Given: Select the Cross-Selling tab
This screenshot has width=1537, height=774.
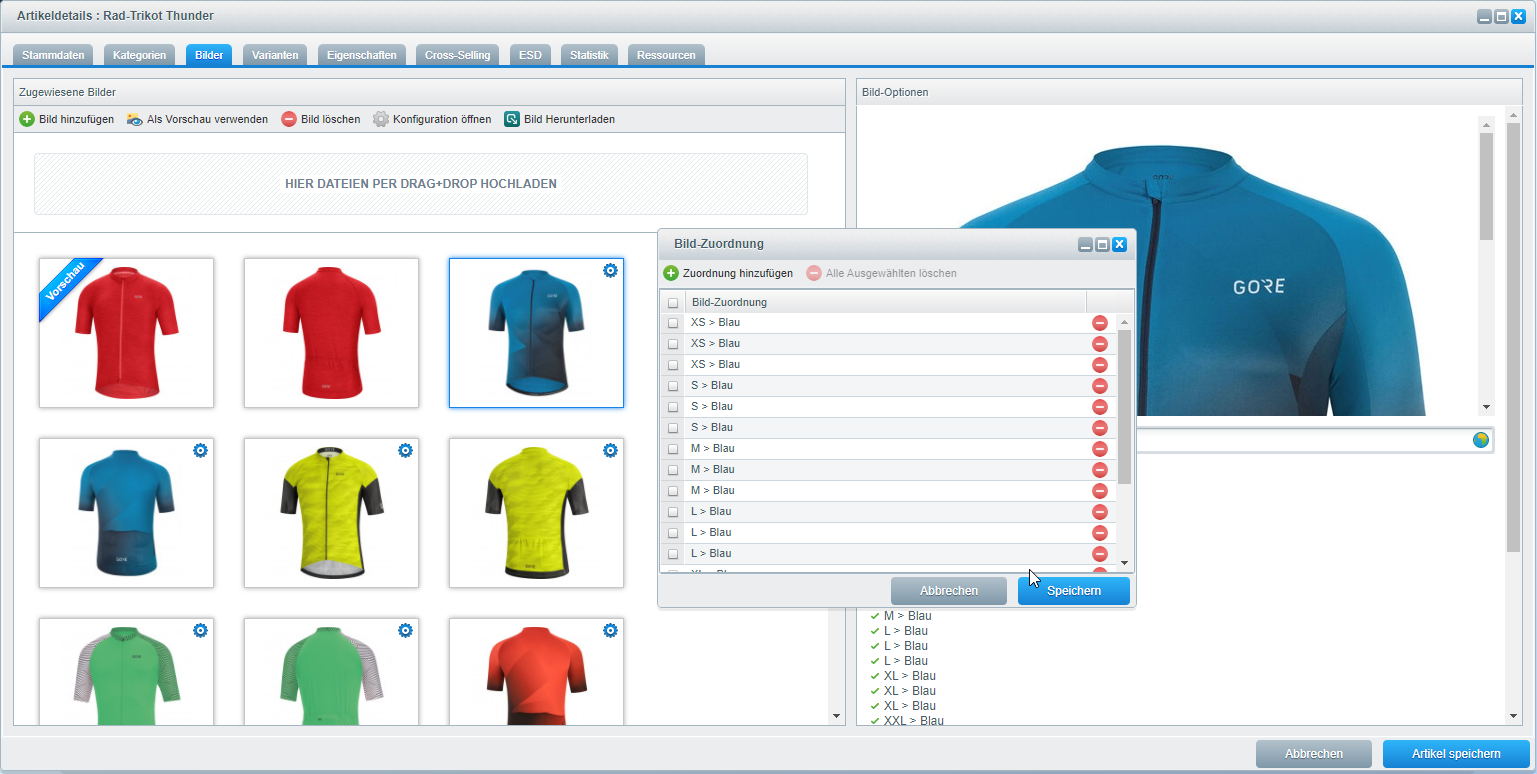Looking at the screenshot, I should (x=457, y=55).
